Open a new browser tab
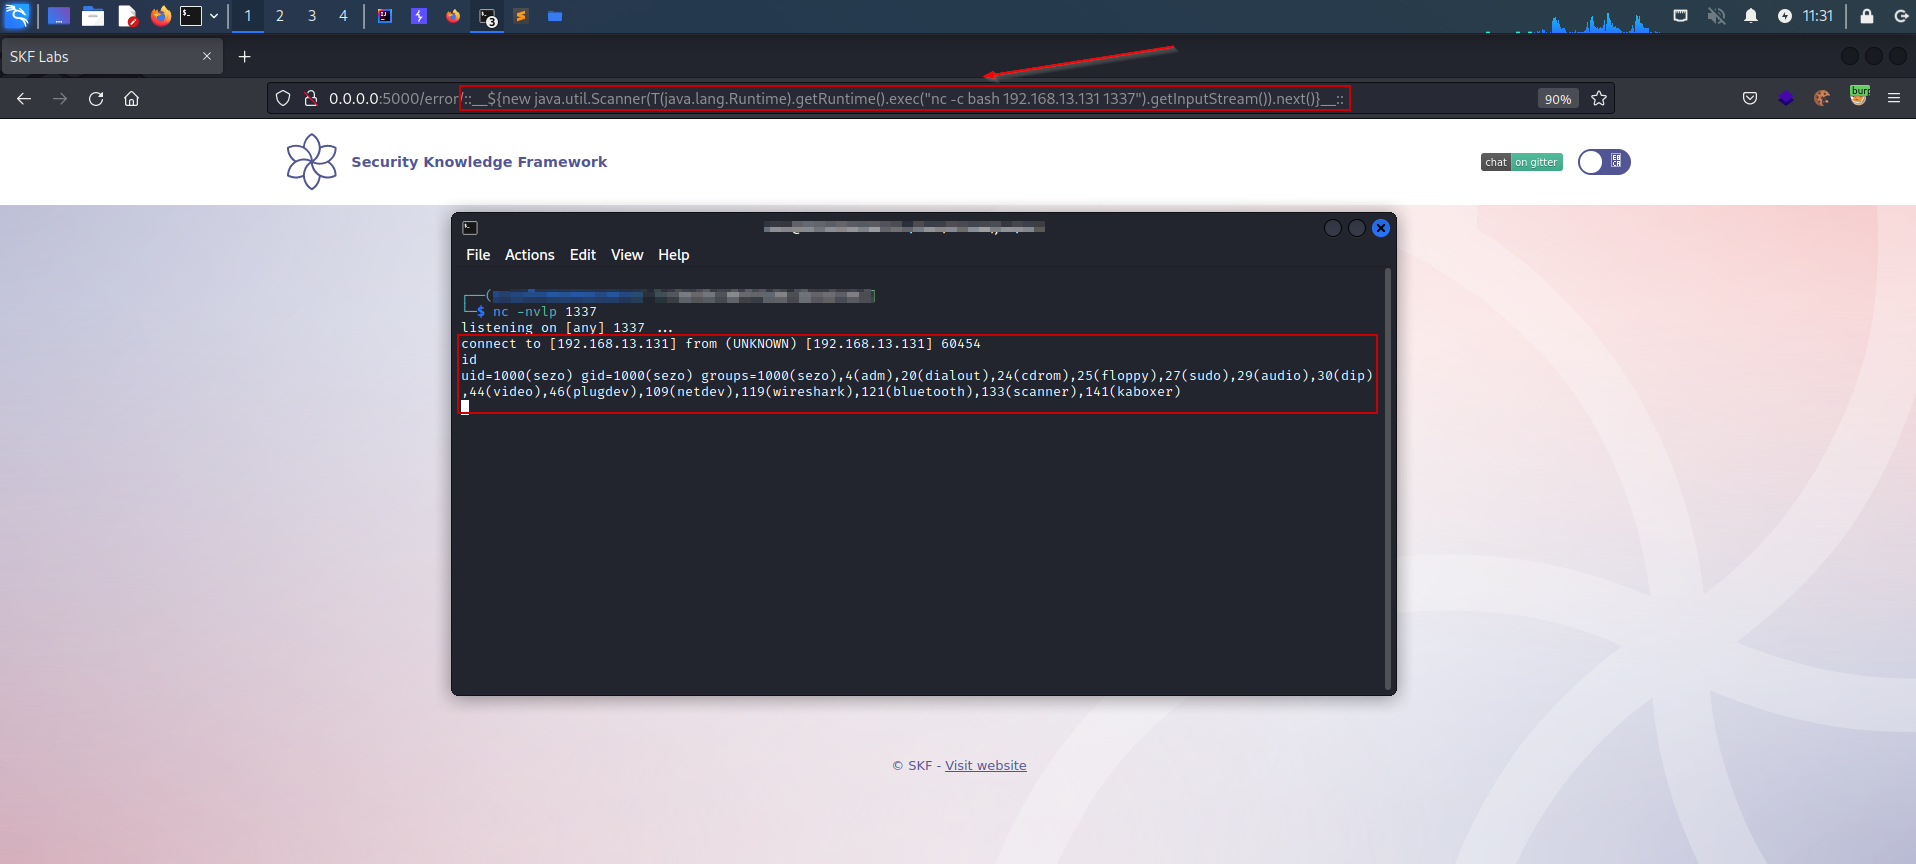 244,57
